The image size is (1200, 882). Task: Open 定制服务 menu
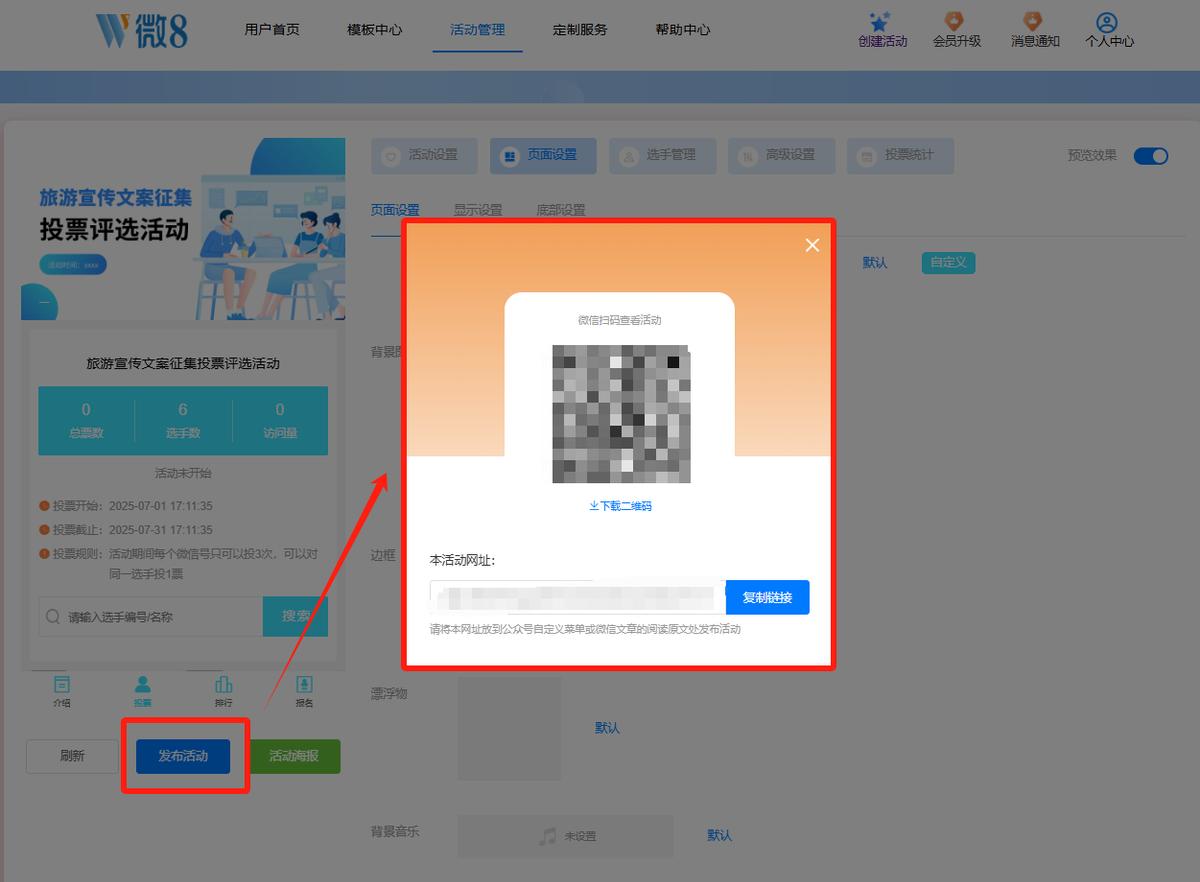(580, 30)
